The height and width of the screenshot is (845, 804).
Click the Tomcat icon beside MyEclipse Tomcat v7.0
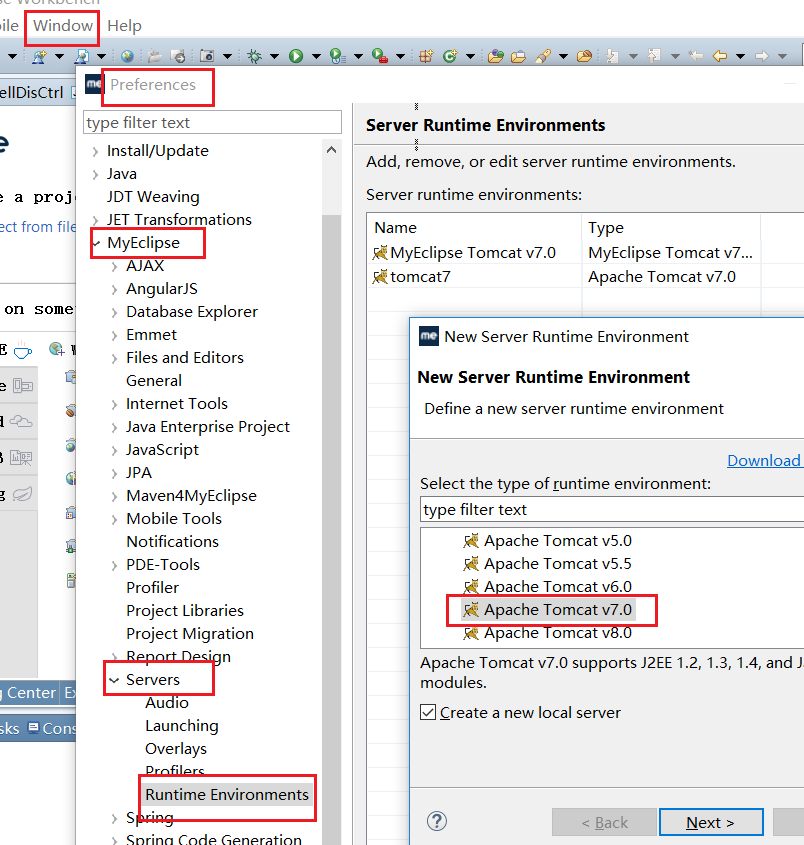(x=380, y=252)
